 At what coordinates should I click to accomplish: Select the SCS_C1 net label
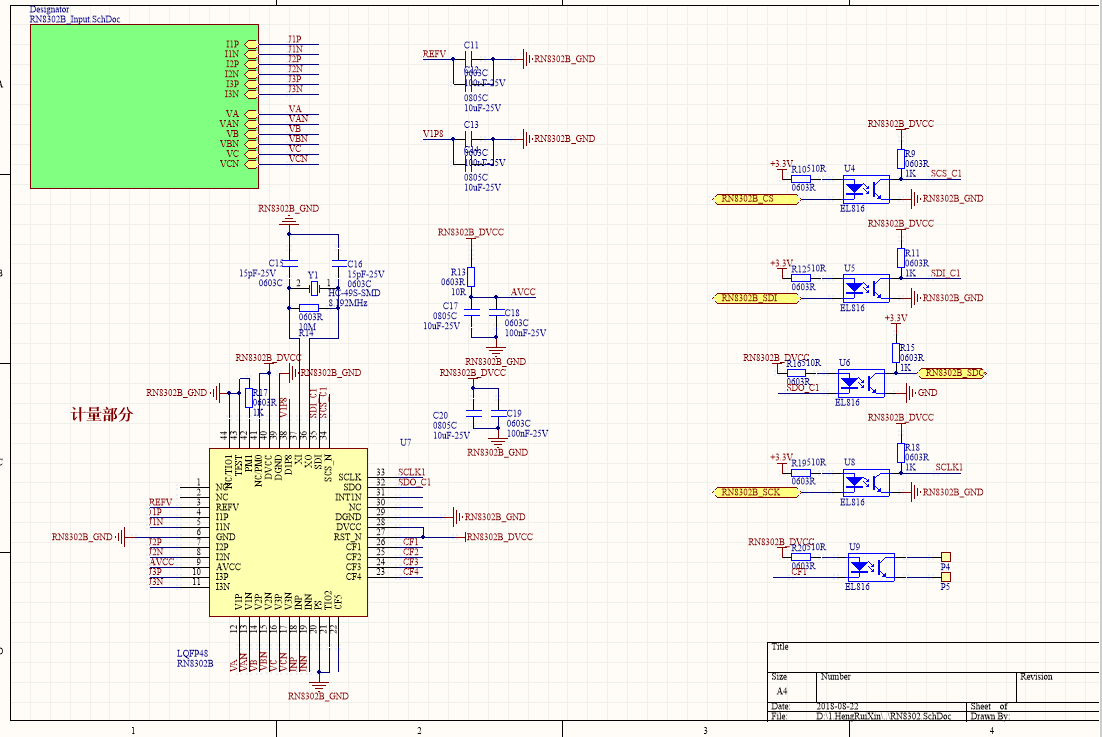click(x=946, y=174)
